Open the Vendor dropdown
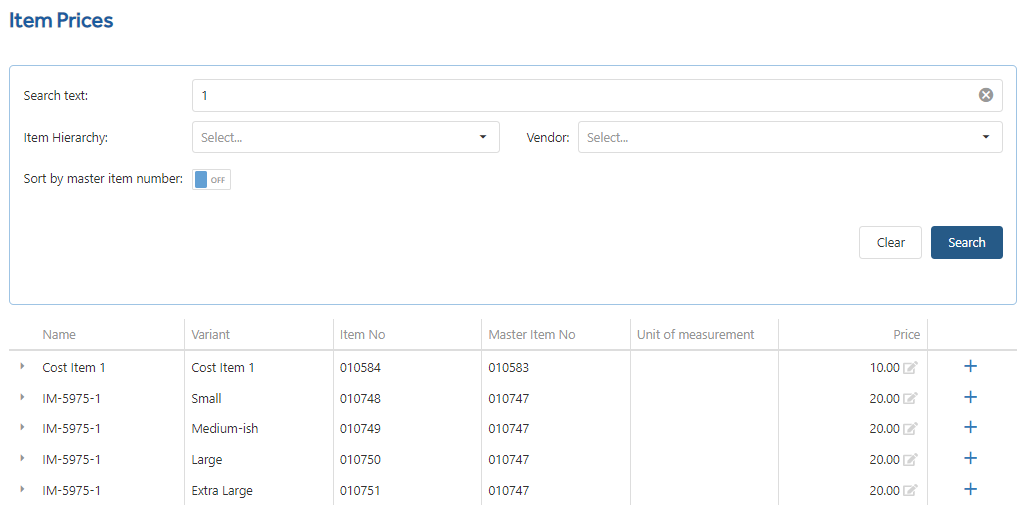The width and height of the screenshot is (1034, 520). point(790,137)
